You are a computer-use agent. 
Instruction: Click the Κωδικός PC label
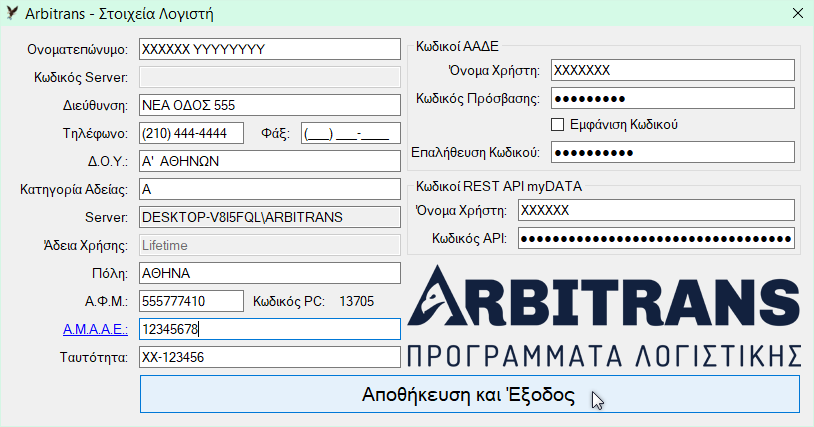[x=289, y=301]
